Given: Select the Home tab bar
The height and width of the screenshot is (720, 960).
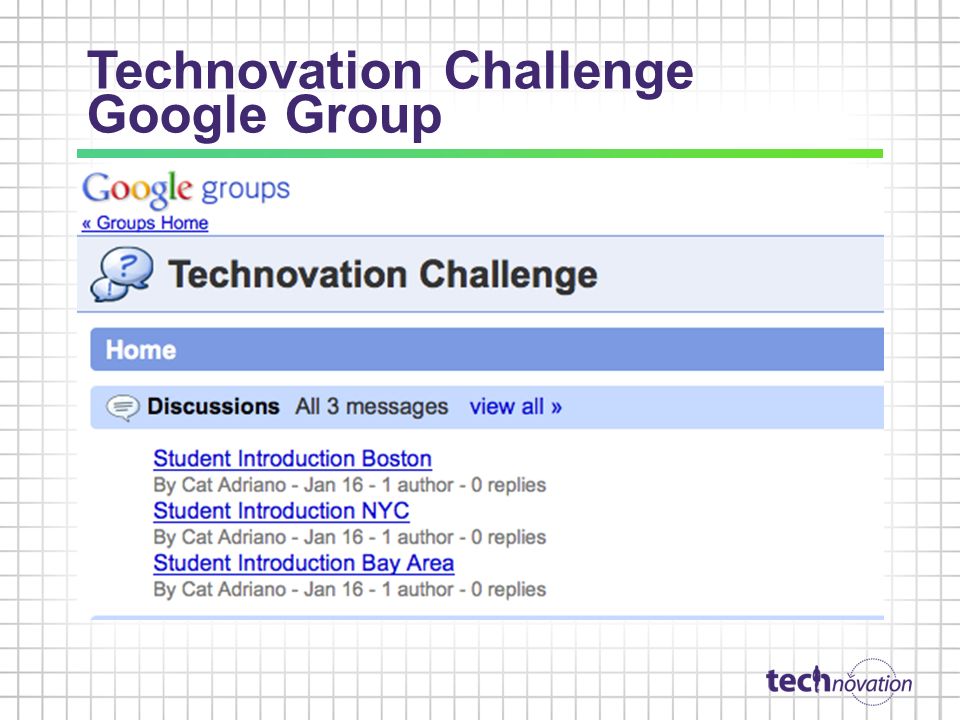Looking at the screenshot, I should [x=487, y=350].
